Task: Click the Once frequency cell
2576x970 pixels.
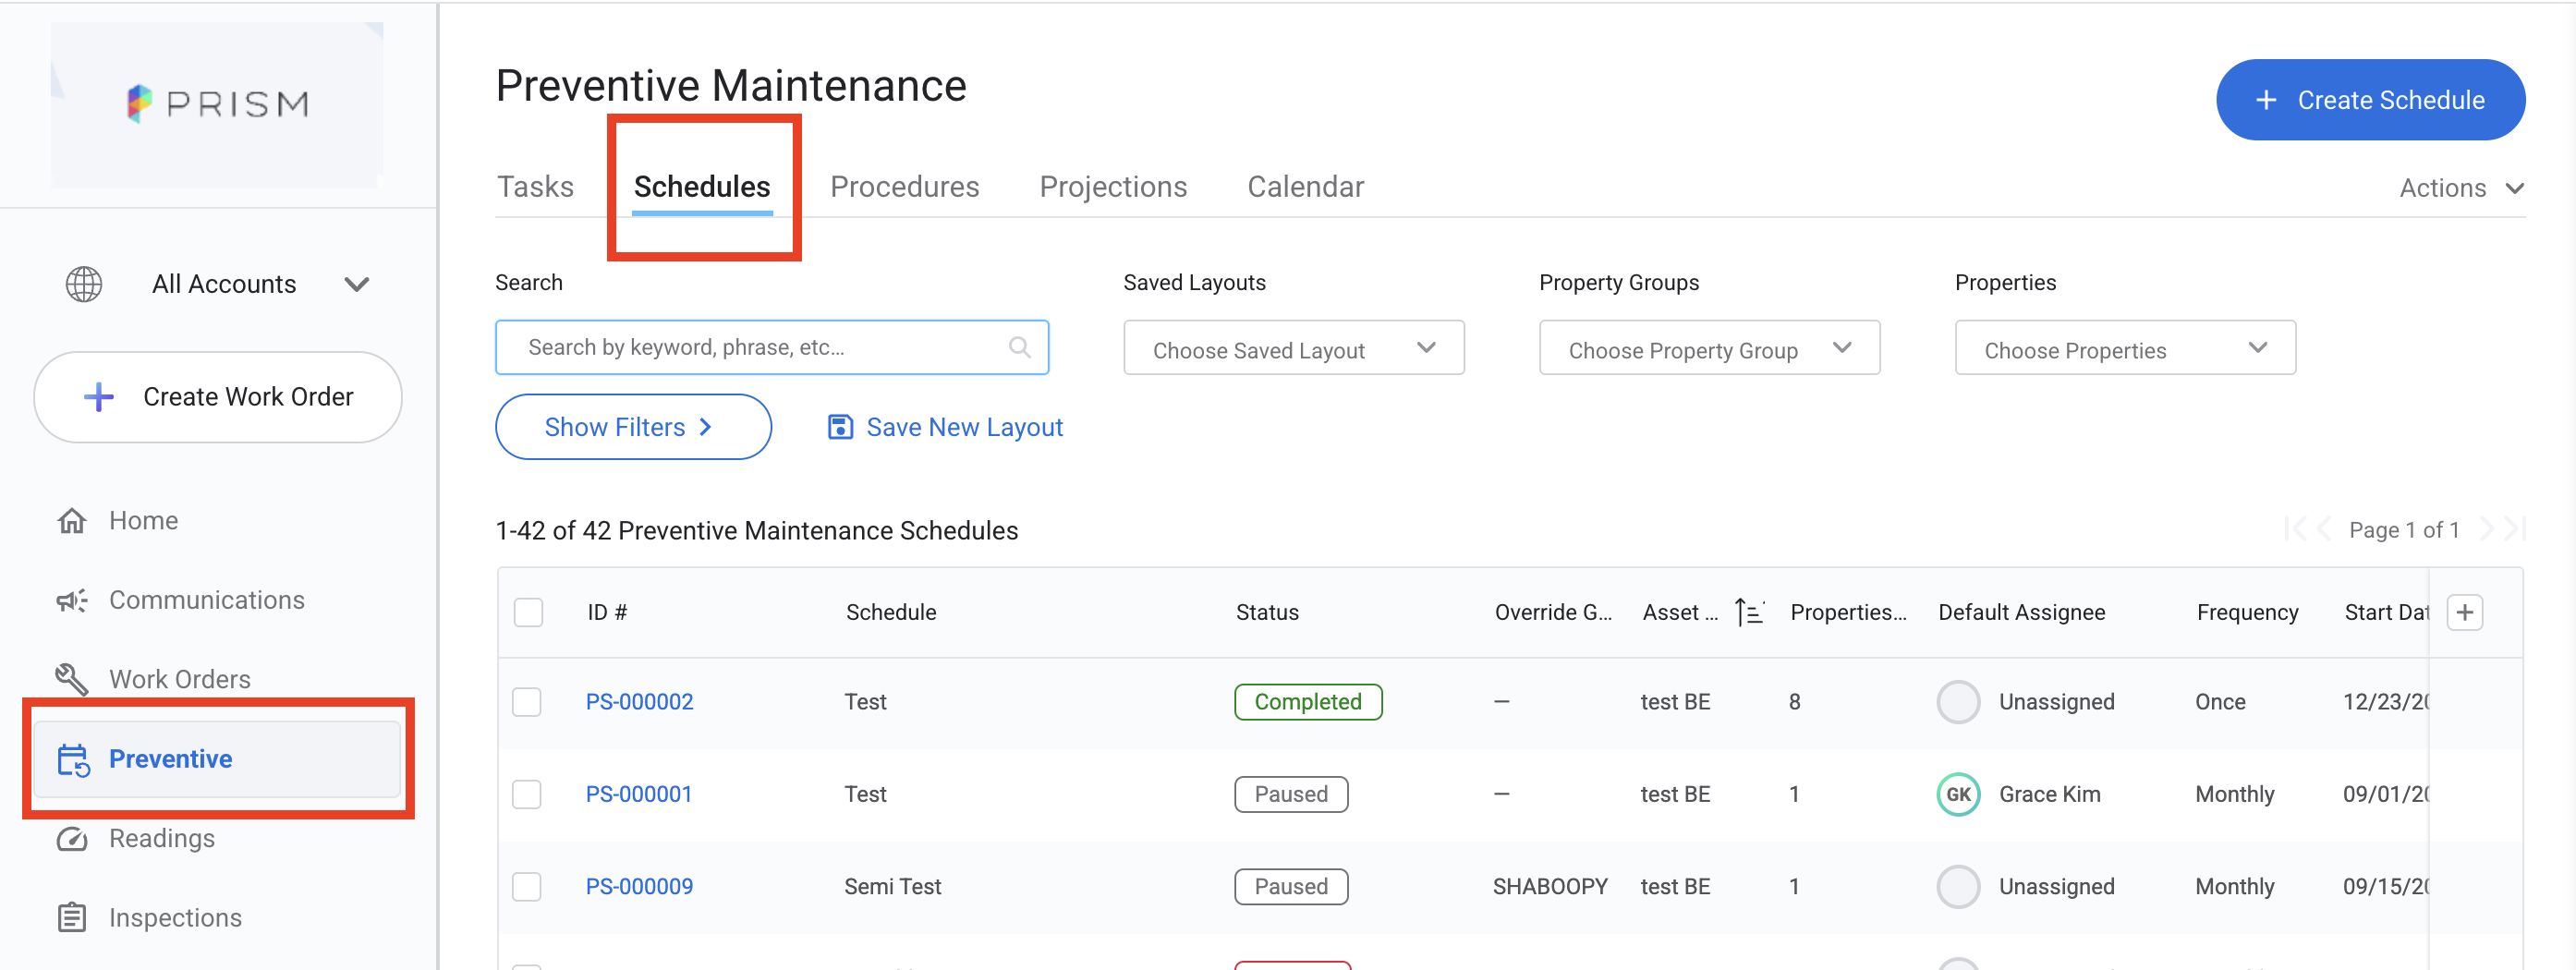Action: coord(2220,702)
